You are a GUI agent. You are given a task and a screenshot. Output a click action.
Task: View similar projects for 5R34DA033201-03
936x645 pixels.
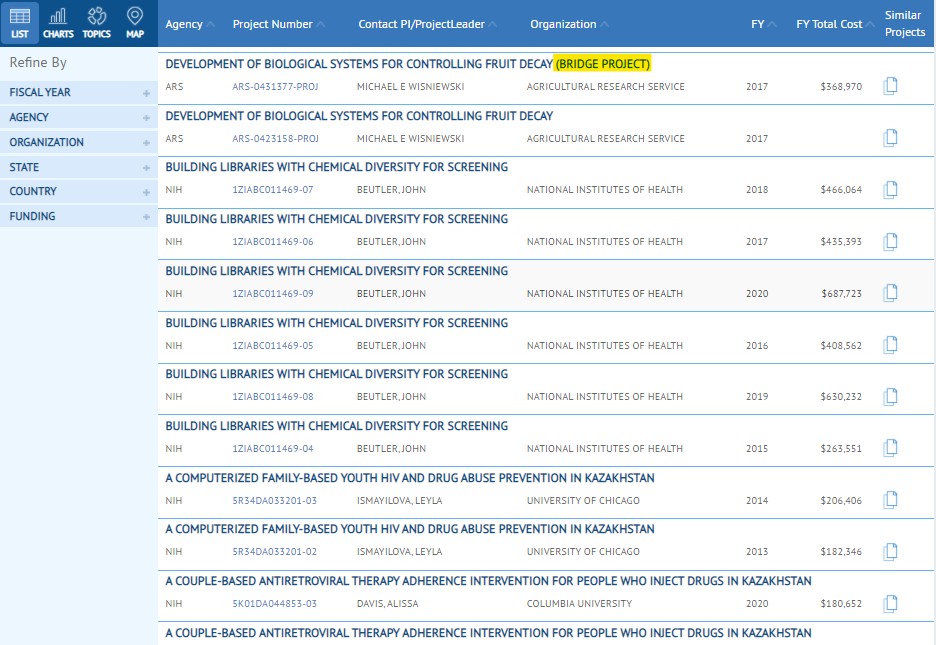tap(890, 500)
